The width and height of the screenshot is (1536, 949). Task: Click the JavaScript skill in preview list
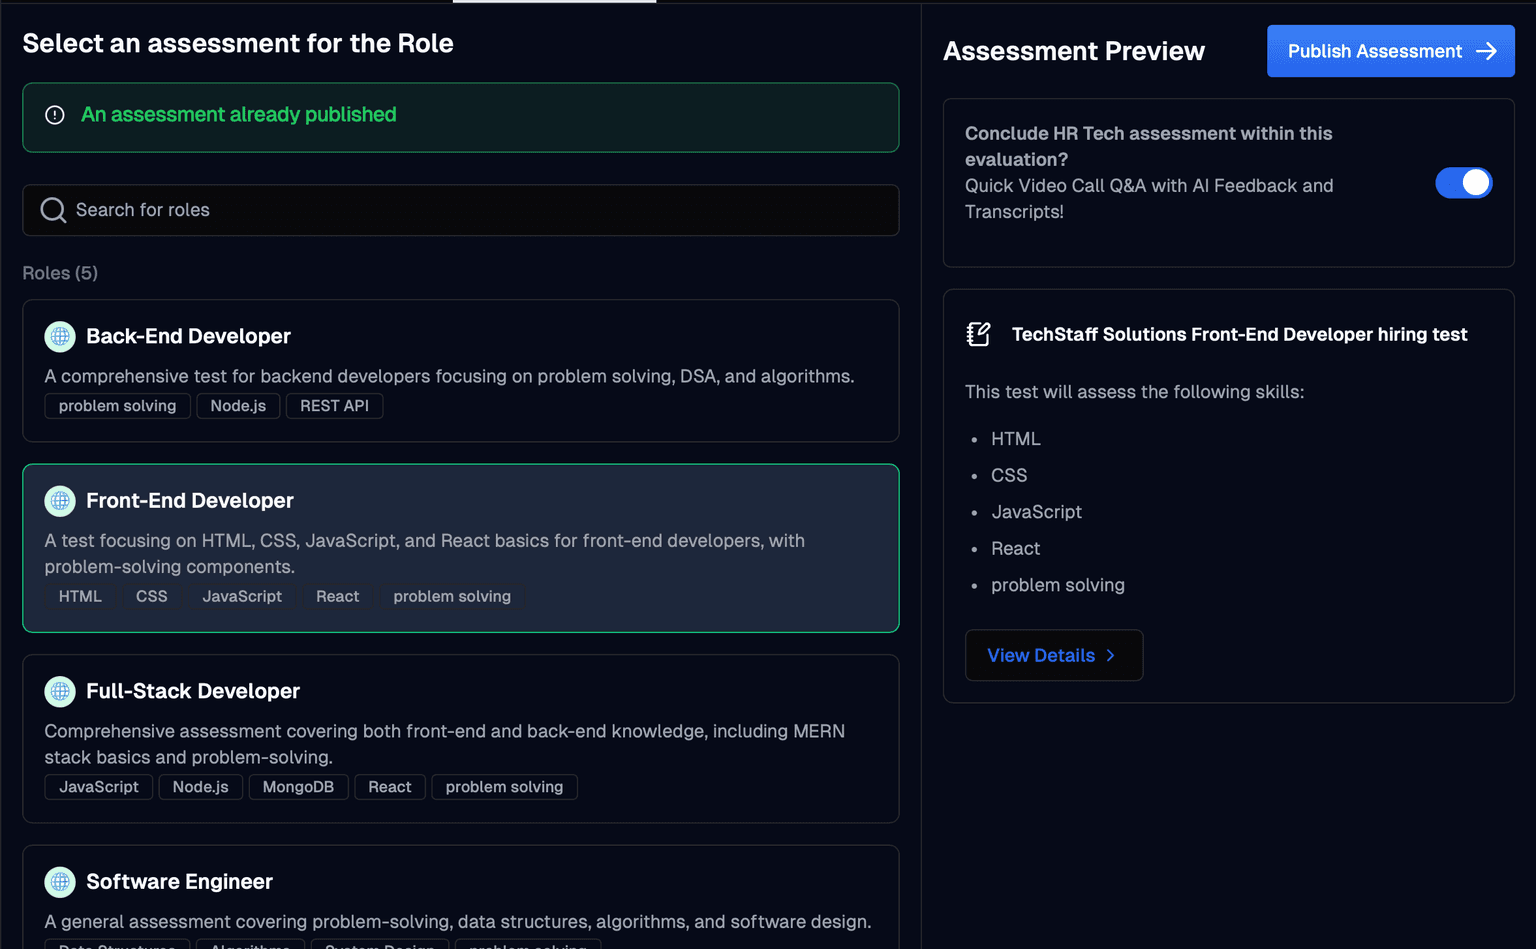(1037, 512)
